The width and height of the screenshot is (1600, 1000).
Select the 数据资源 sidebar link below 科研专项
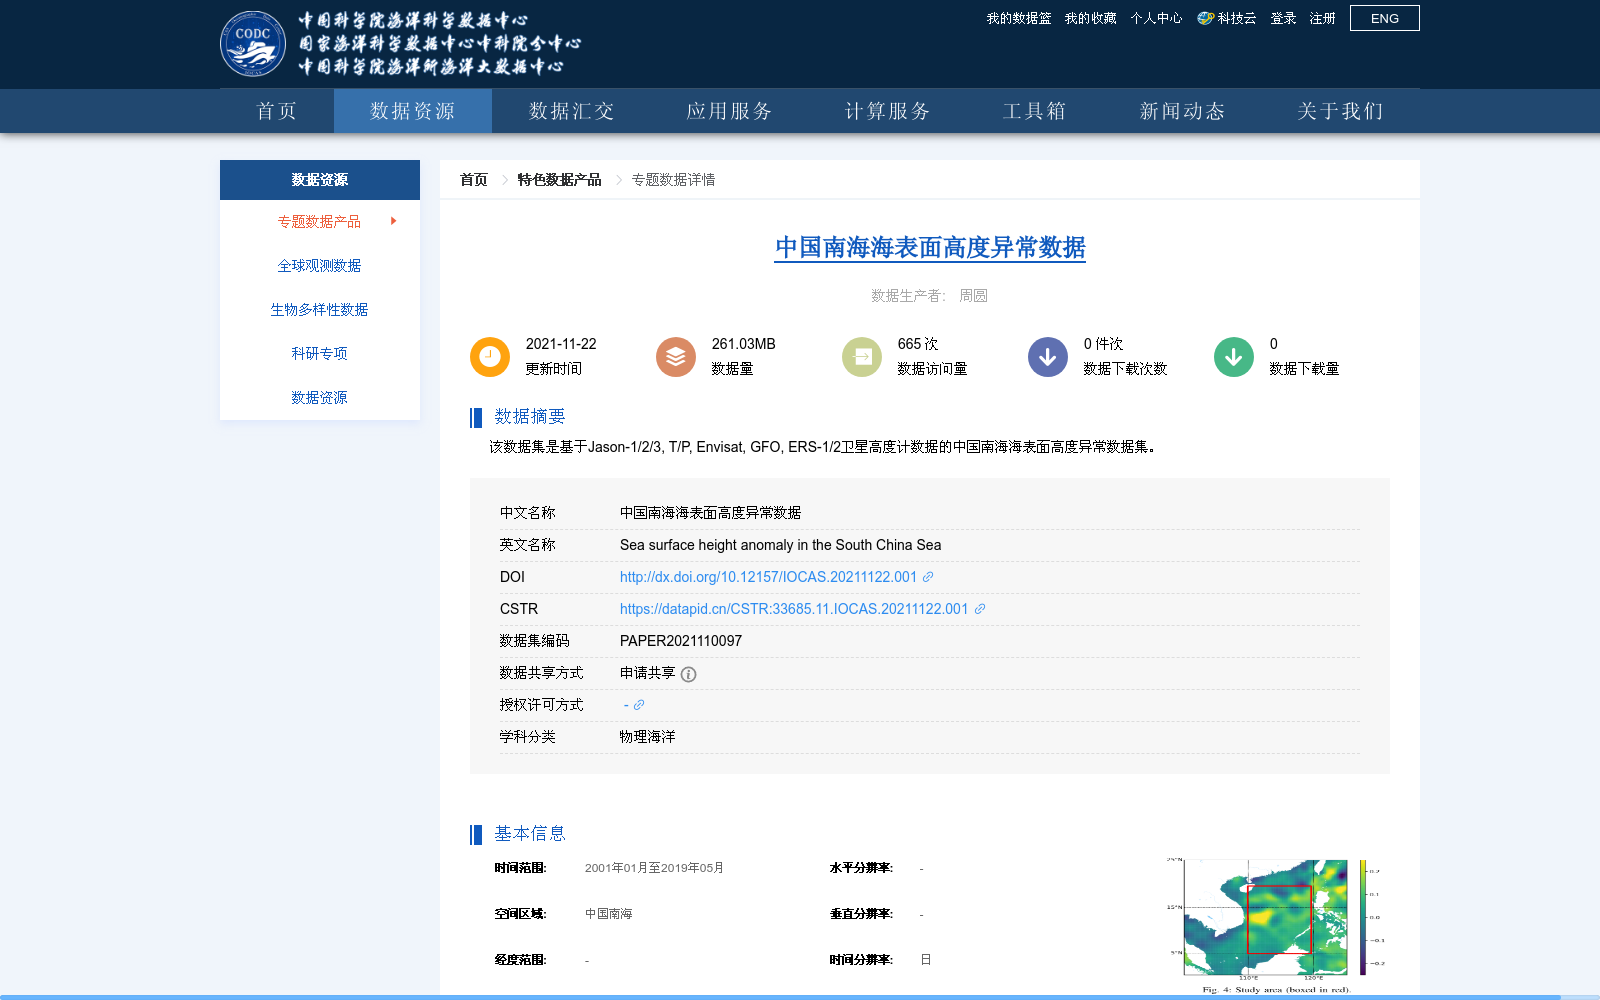(x=319, y=397)
